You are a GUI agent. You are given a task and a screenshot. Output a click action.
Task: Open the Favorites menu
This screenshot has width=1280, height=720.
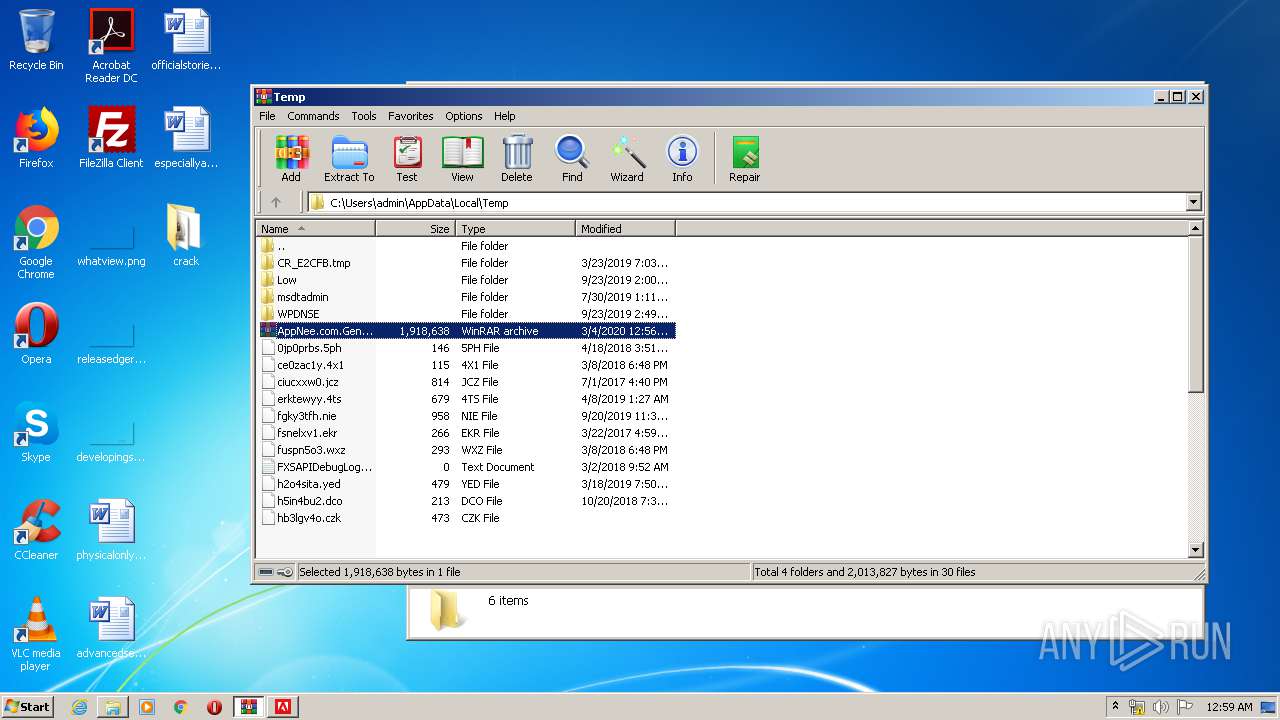411,116
